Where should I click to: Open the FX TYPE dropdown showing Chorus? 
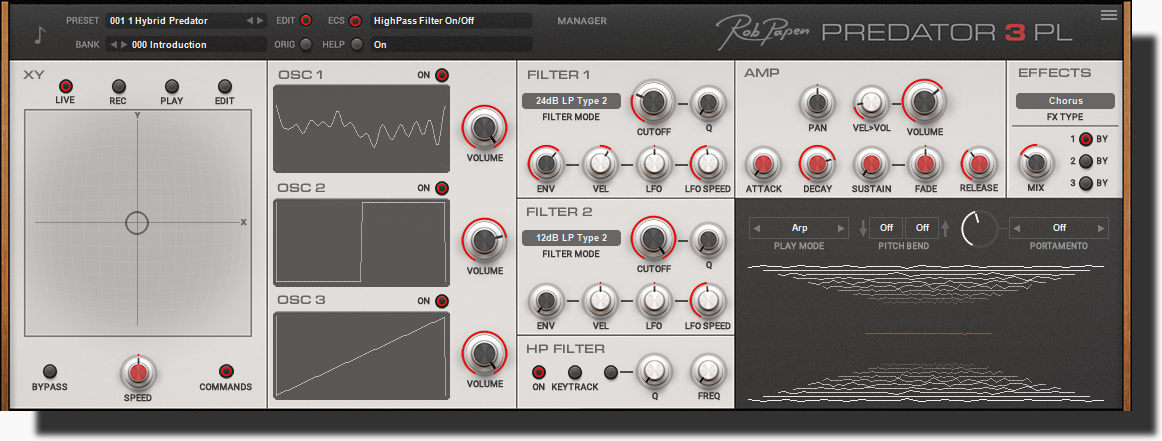click(x=1066, y=101)
